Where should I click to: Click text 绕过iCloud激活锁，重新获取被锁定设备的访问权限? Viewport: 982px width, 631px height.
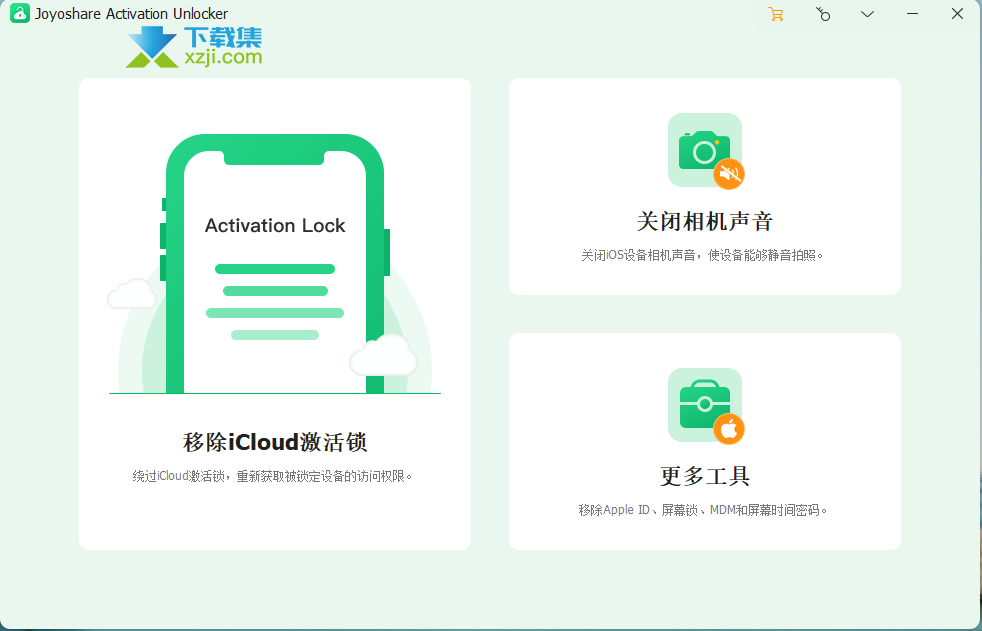[x=272, y=476]
